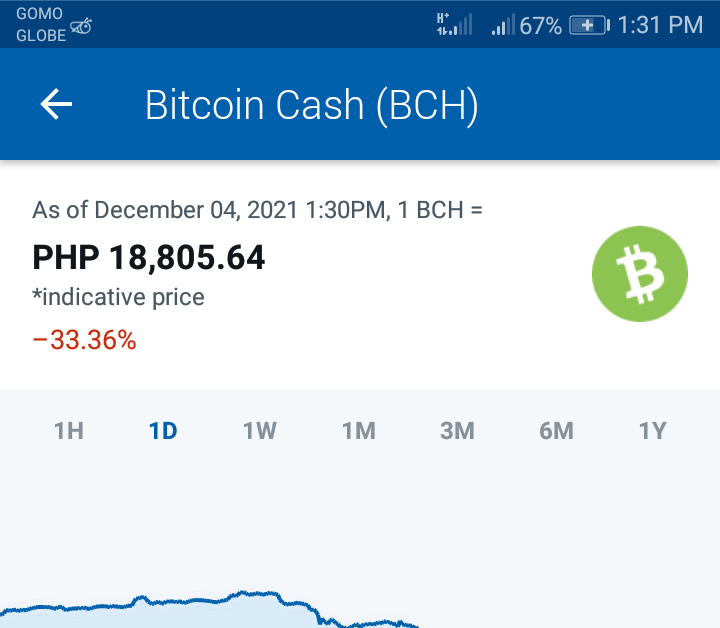
Task: Tap the green Bitcoin Cash logo
Action: tap(640, 274)
